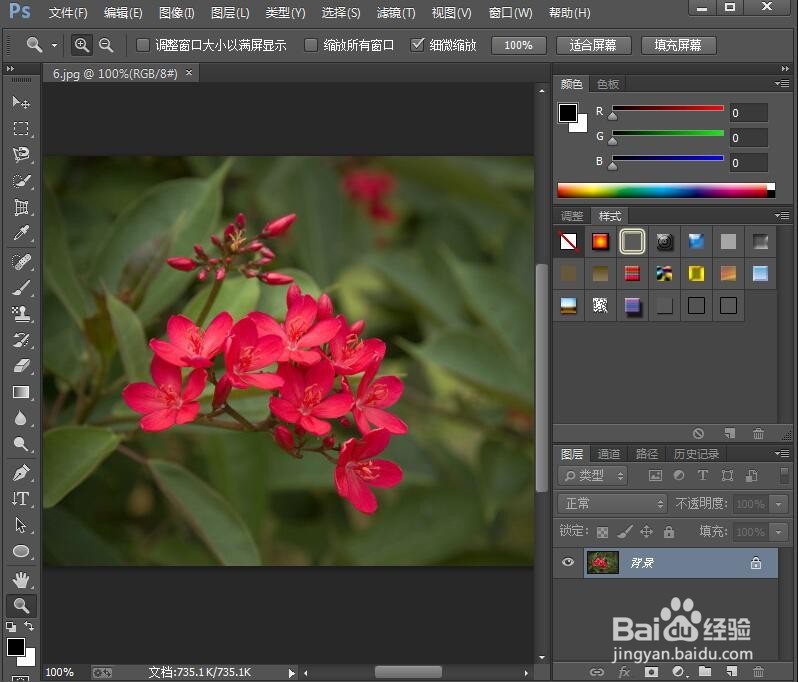Uncheck the scrubby zoom checkbox
This screenshot has width=798, height=682.
(x=417, y=45)
